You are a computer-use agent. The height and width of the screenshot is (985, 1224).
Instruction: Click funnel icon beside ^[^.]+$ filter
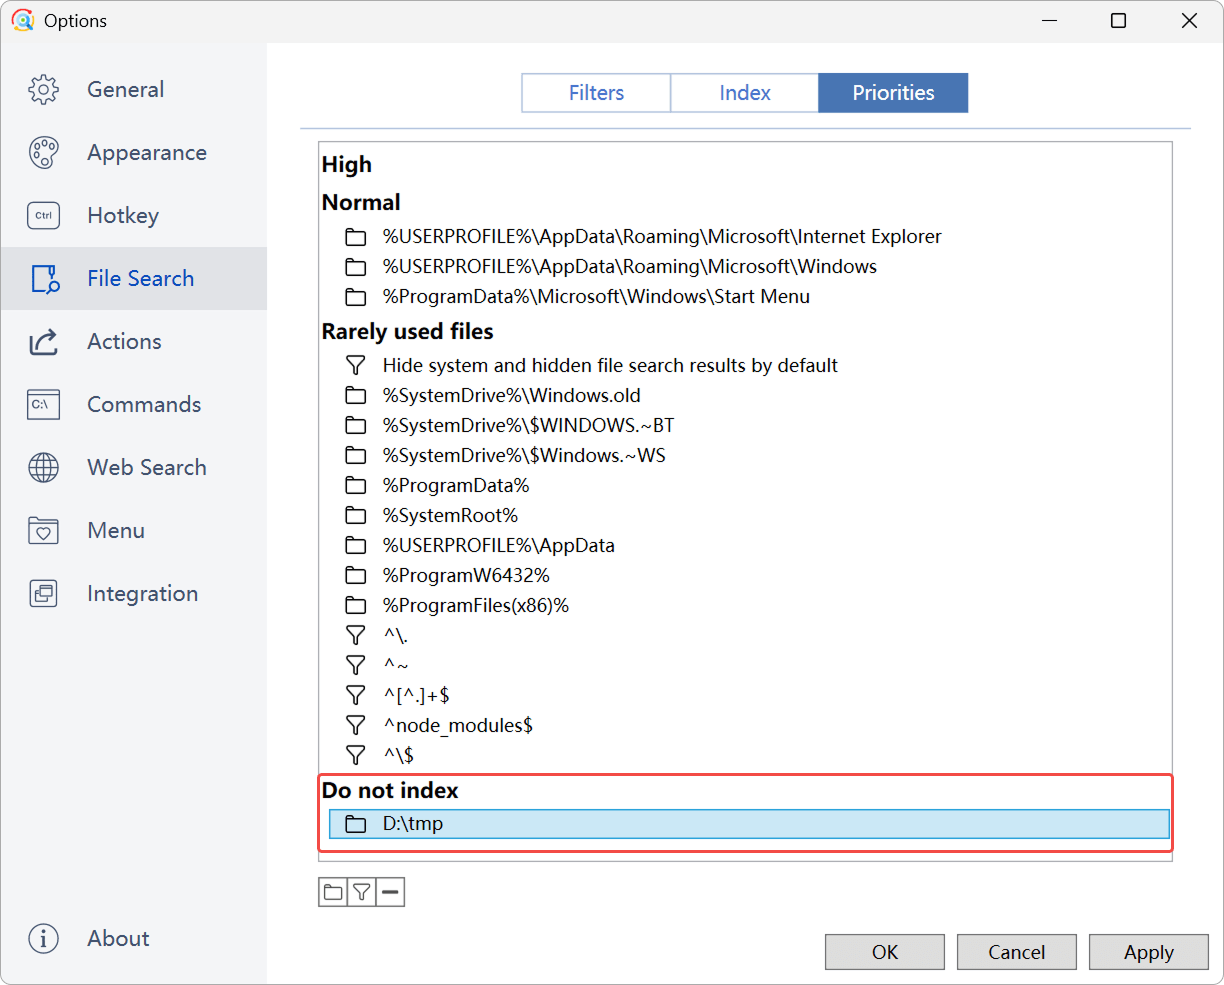pos(356,695)
